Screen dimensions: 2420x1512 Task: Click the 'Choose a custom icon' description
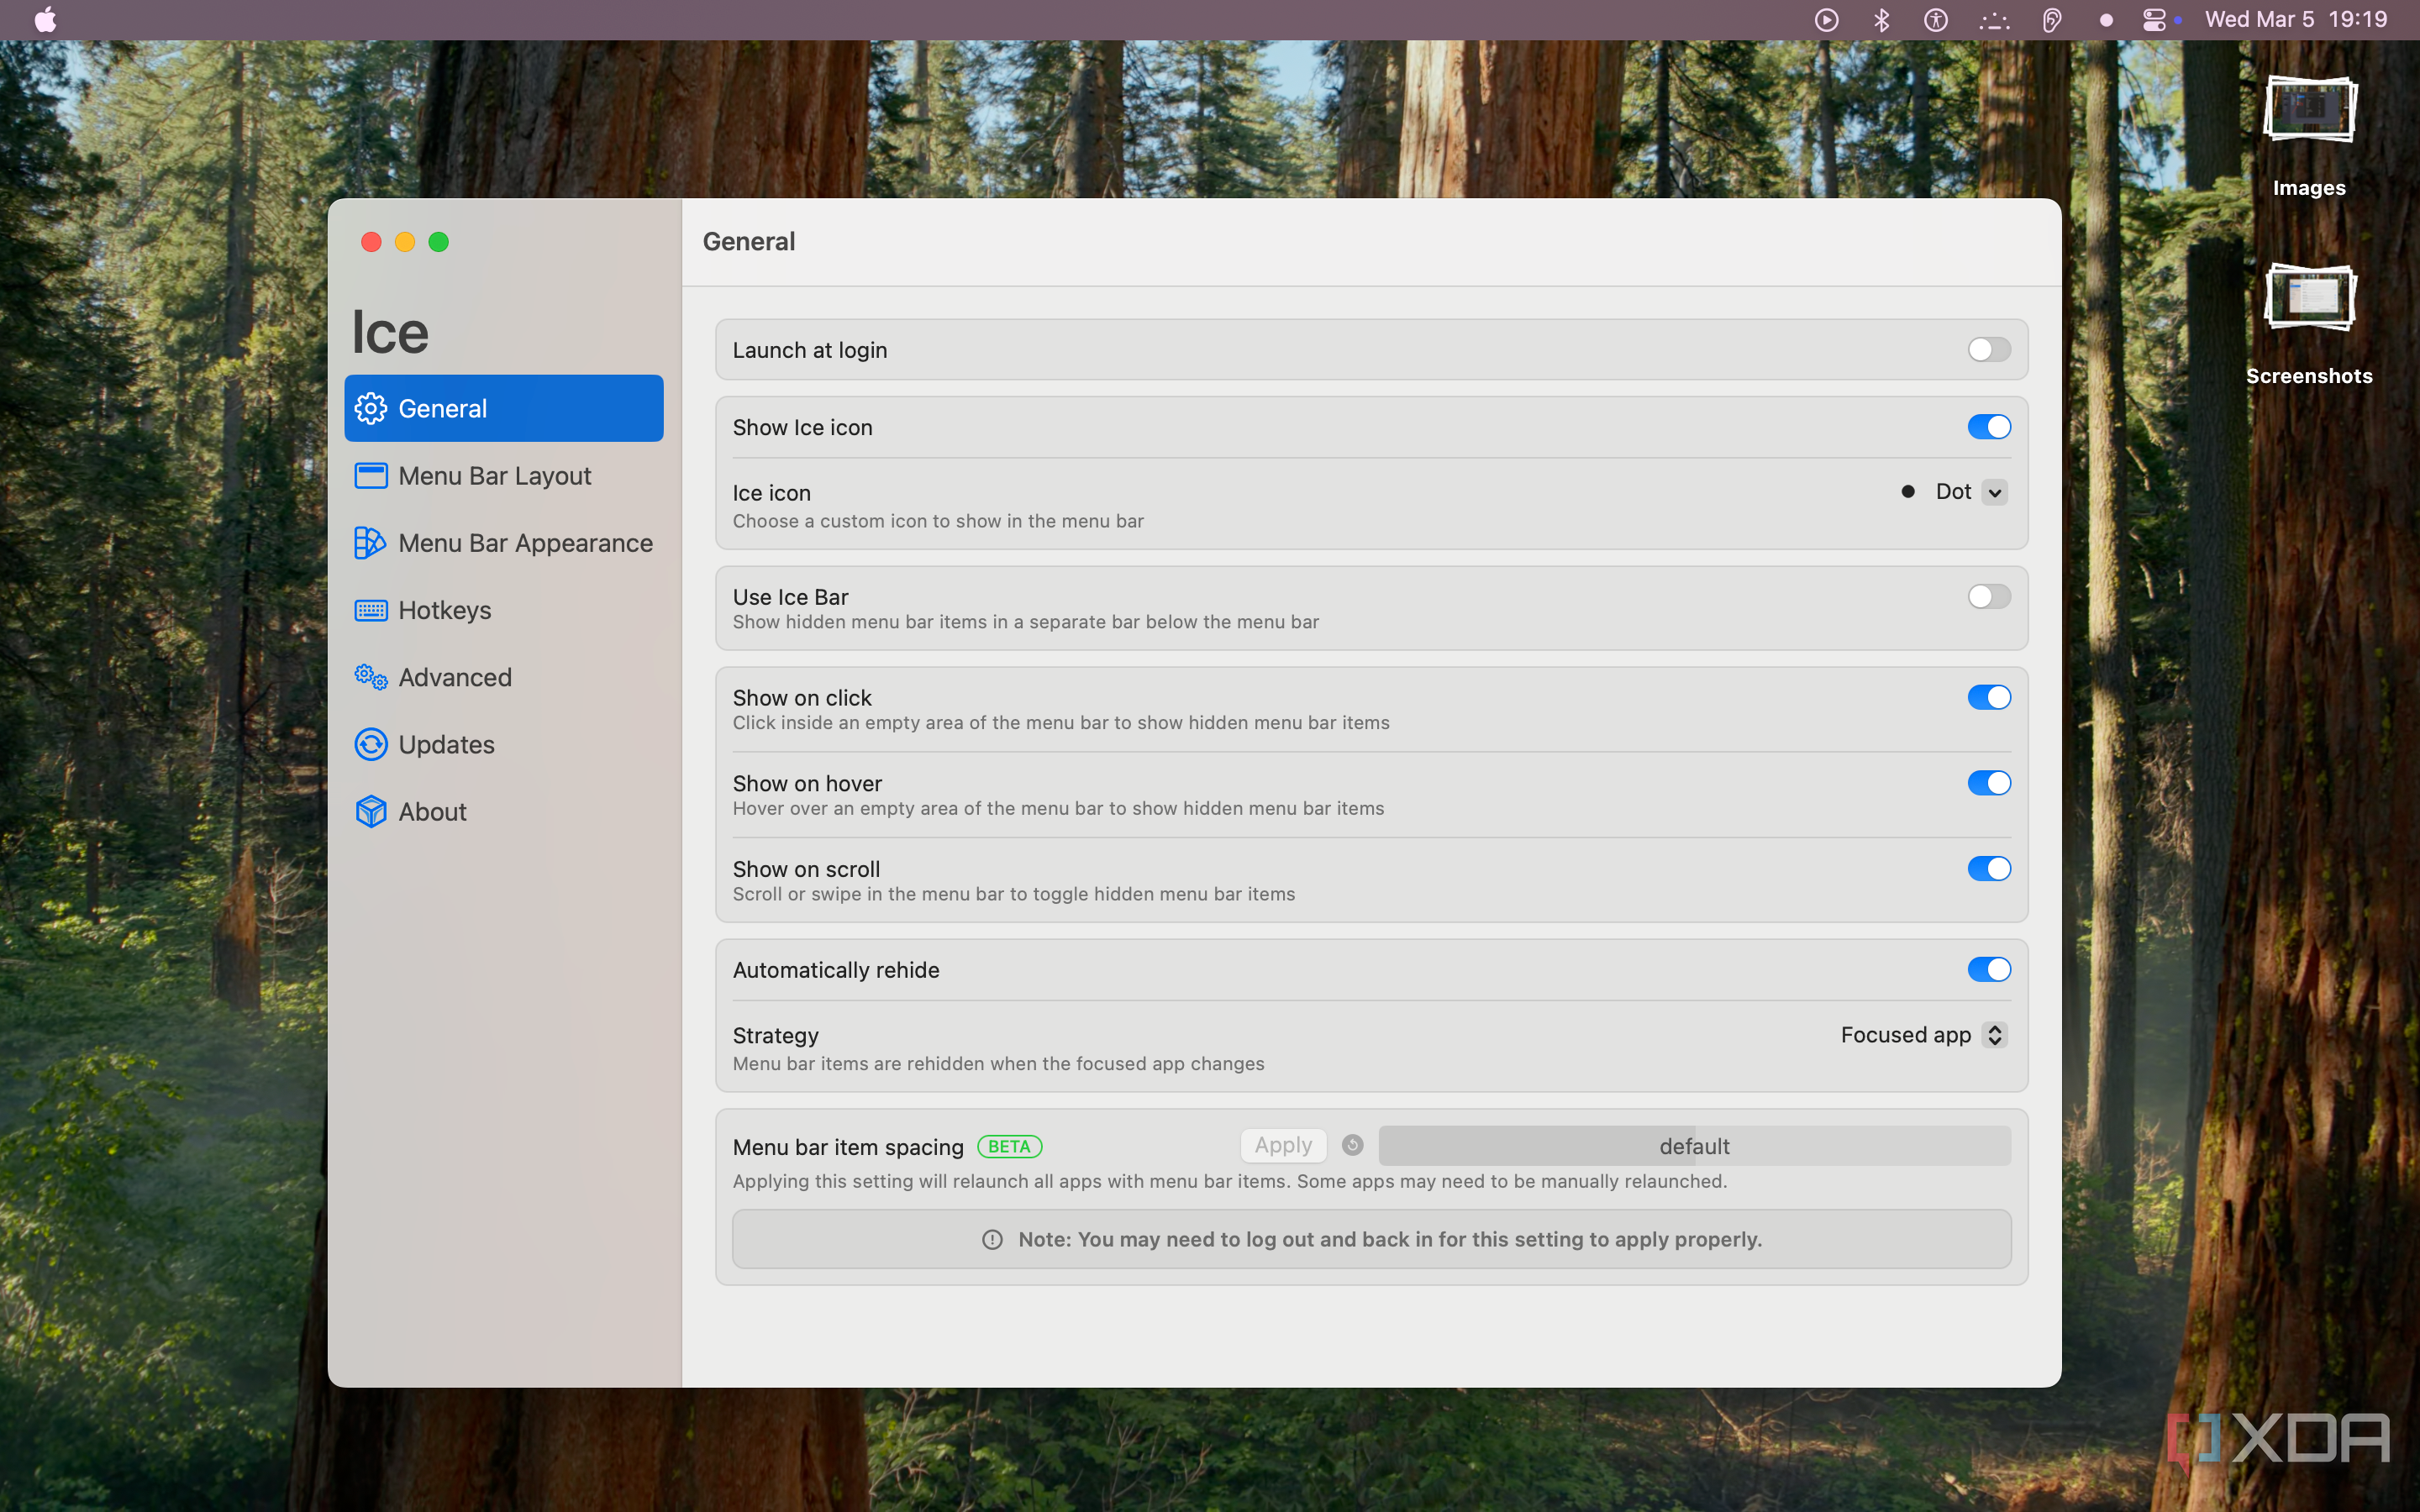coord(938,521)
